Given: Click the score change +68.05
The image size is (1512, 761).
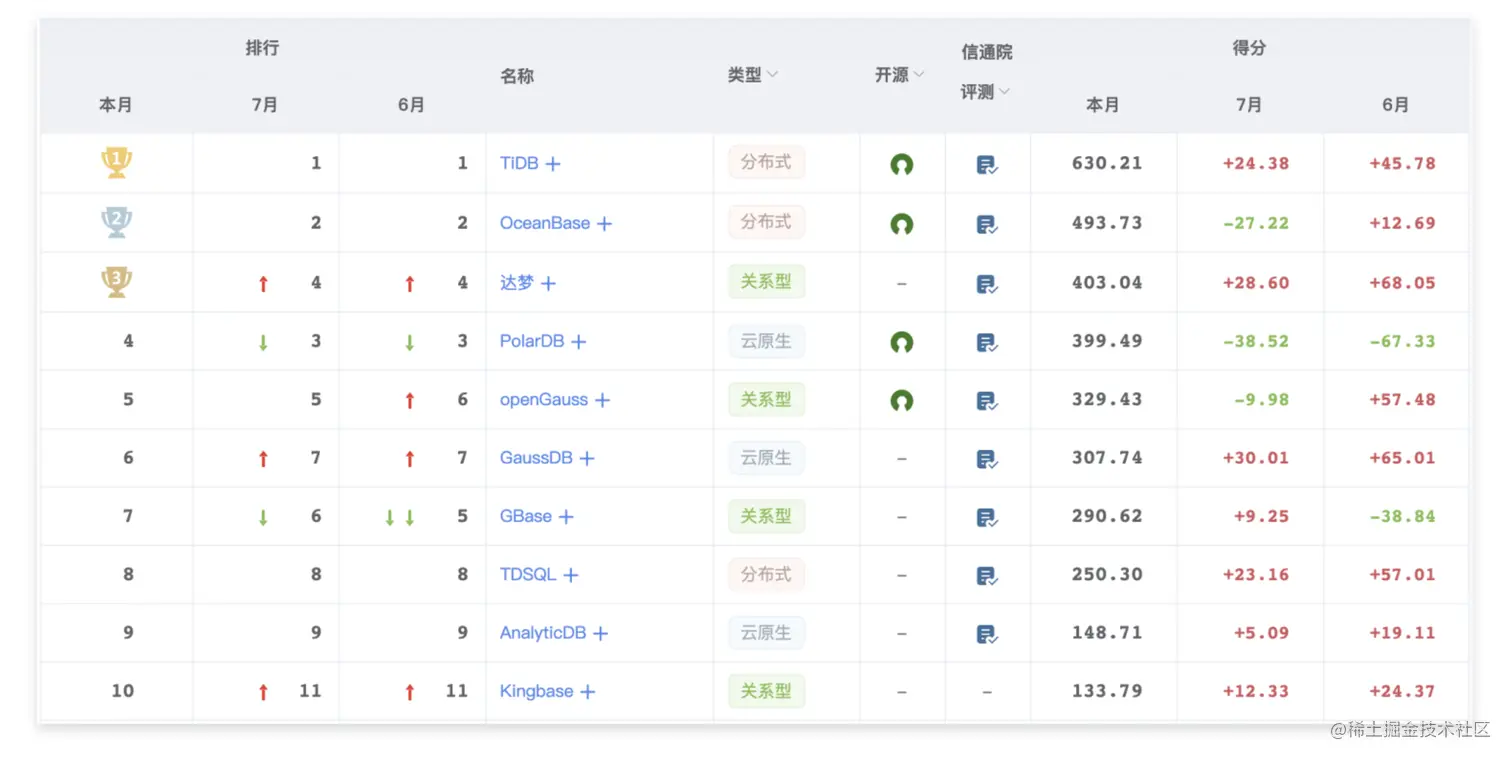Looking at the screenshot, I should [1402, 283].
